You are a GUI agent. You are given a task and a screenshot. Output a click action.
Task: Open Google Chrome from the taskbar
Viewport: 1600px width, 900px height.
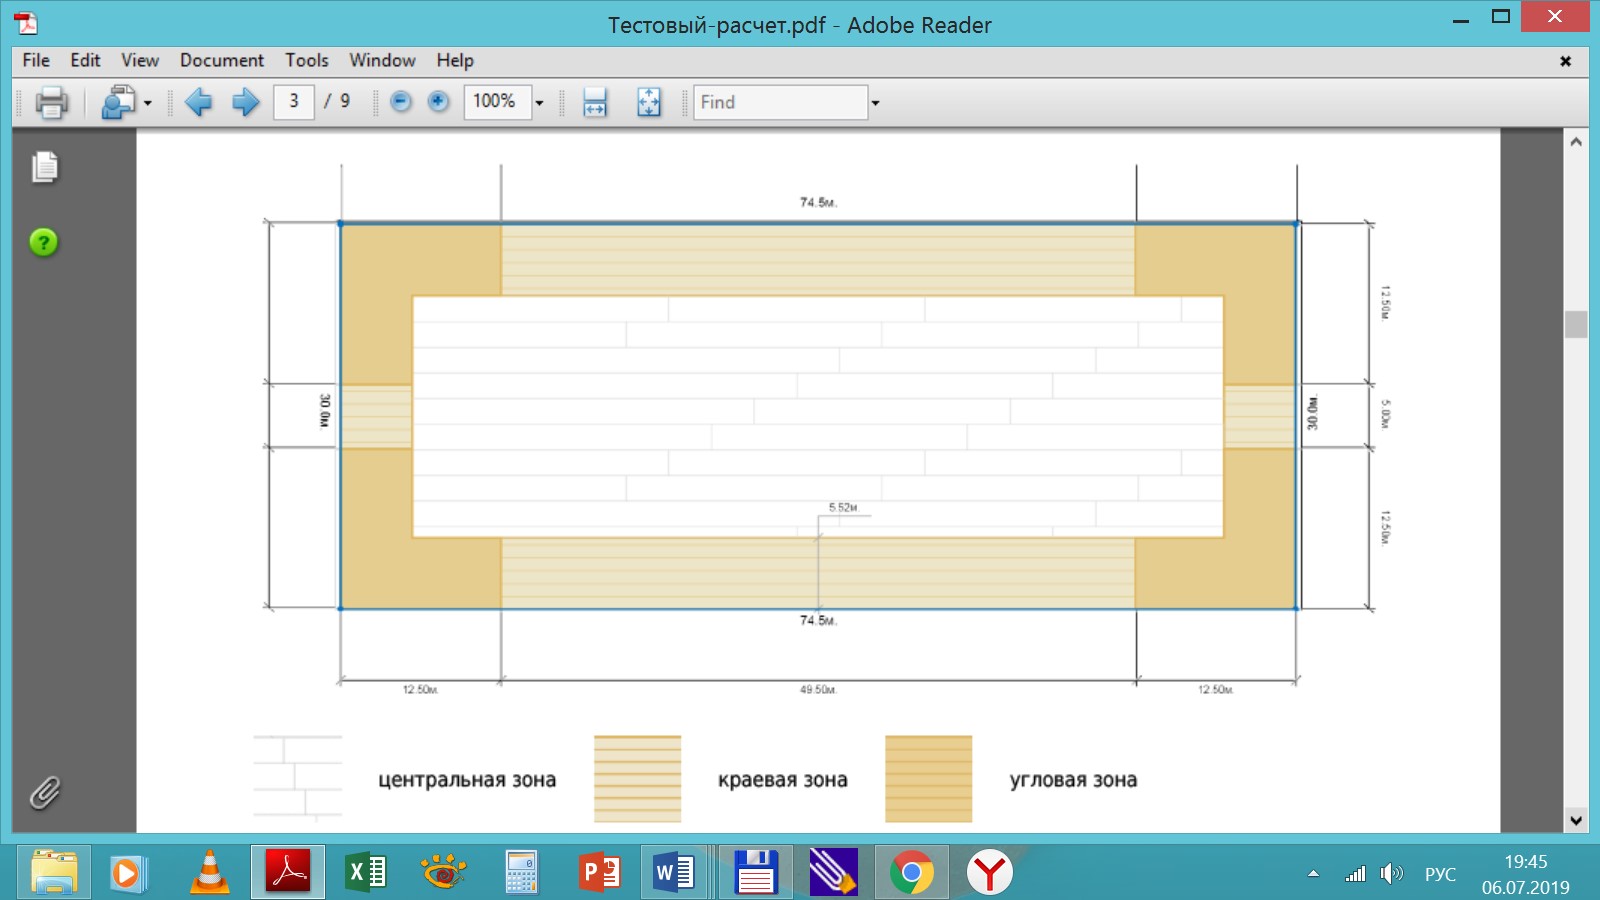(x=911, y=873)
